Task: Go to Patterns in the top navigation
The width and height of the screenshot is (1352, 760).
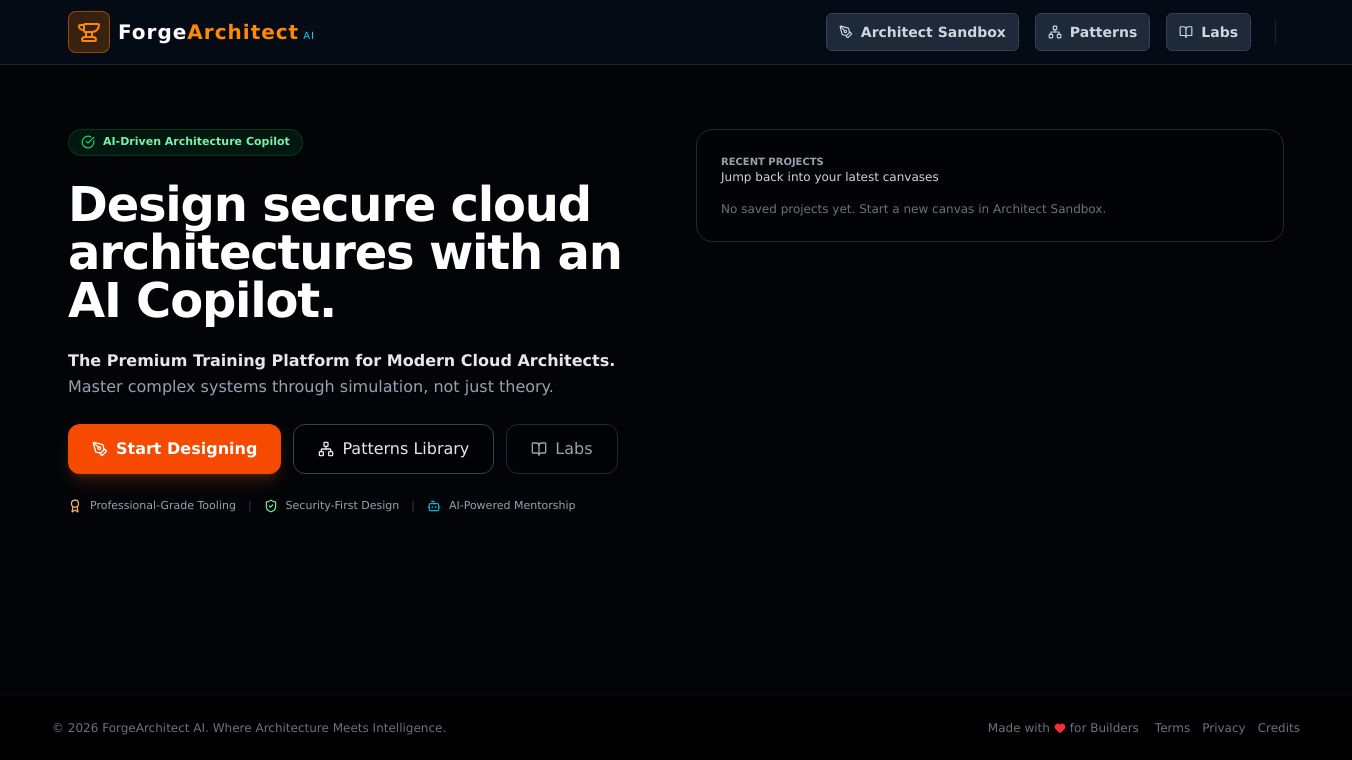Action: [x=1091, y=32]
